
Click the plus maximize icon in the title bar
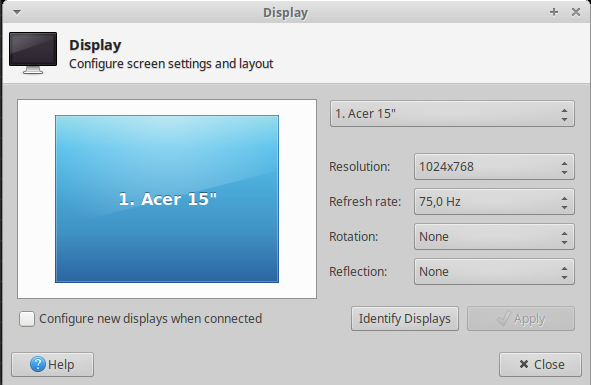click(554, 12)
